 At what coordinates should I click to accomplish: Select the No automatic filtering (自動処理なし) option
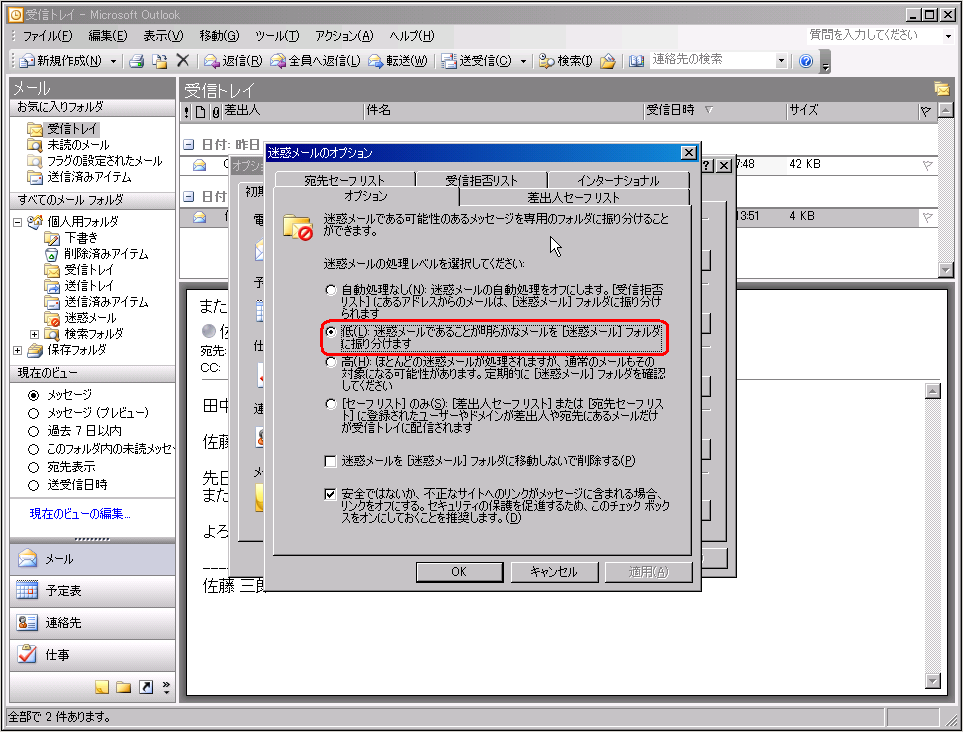click(331, 289)
